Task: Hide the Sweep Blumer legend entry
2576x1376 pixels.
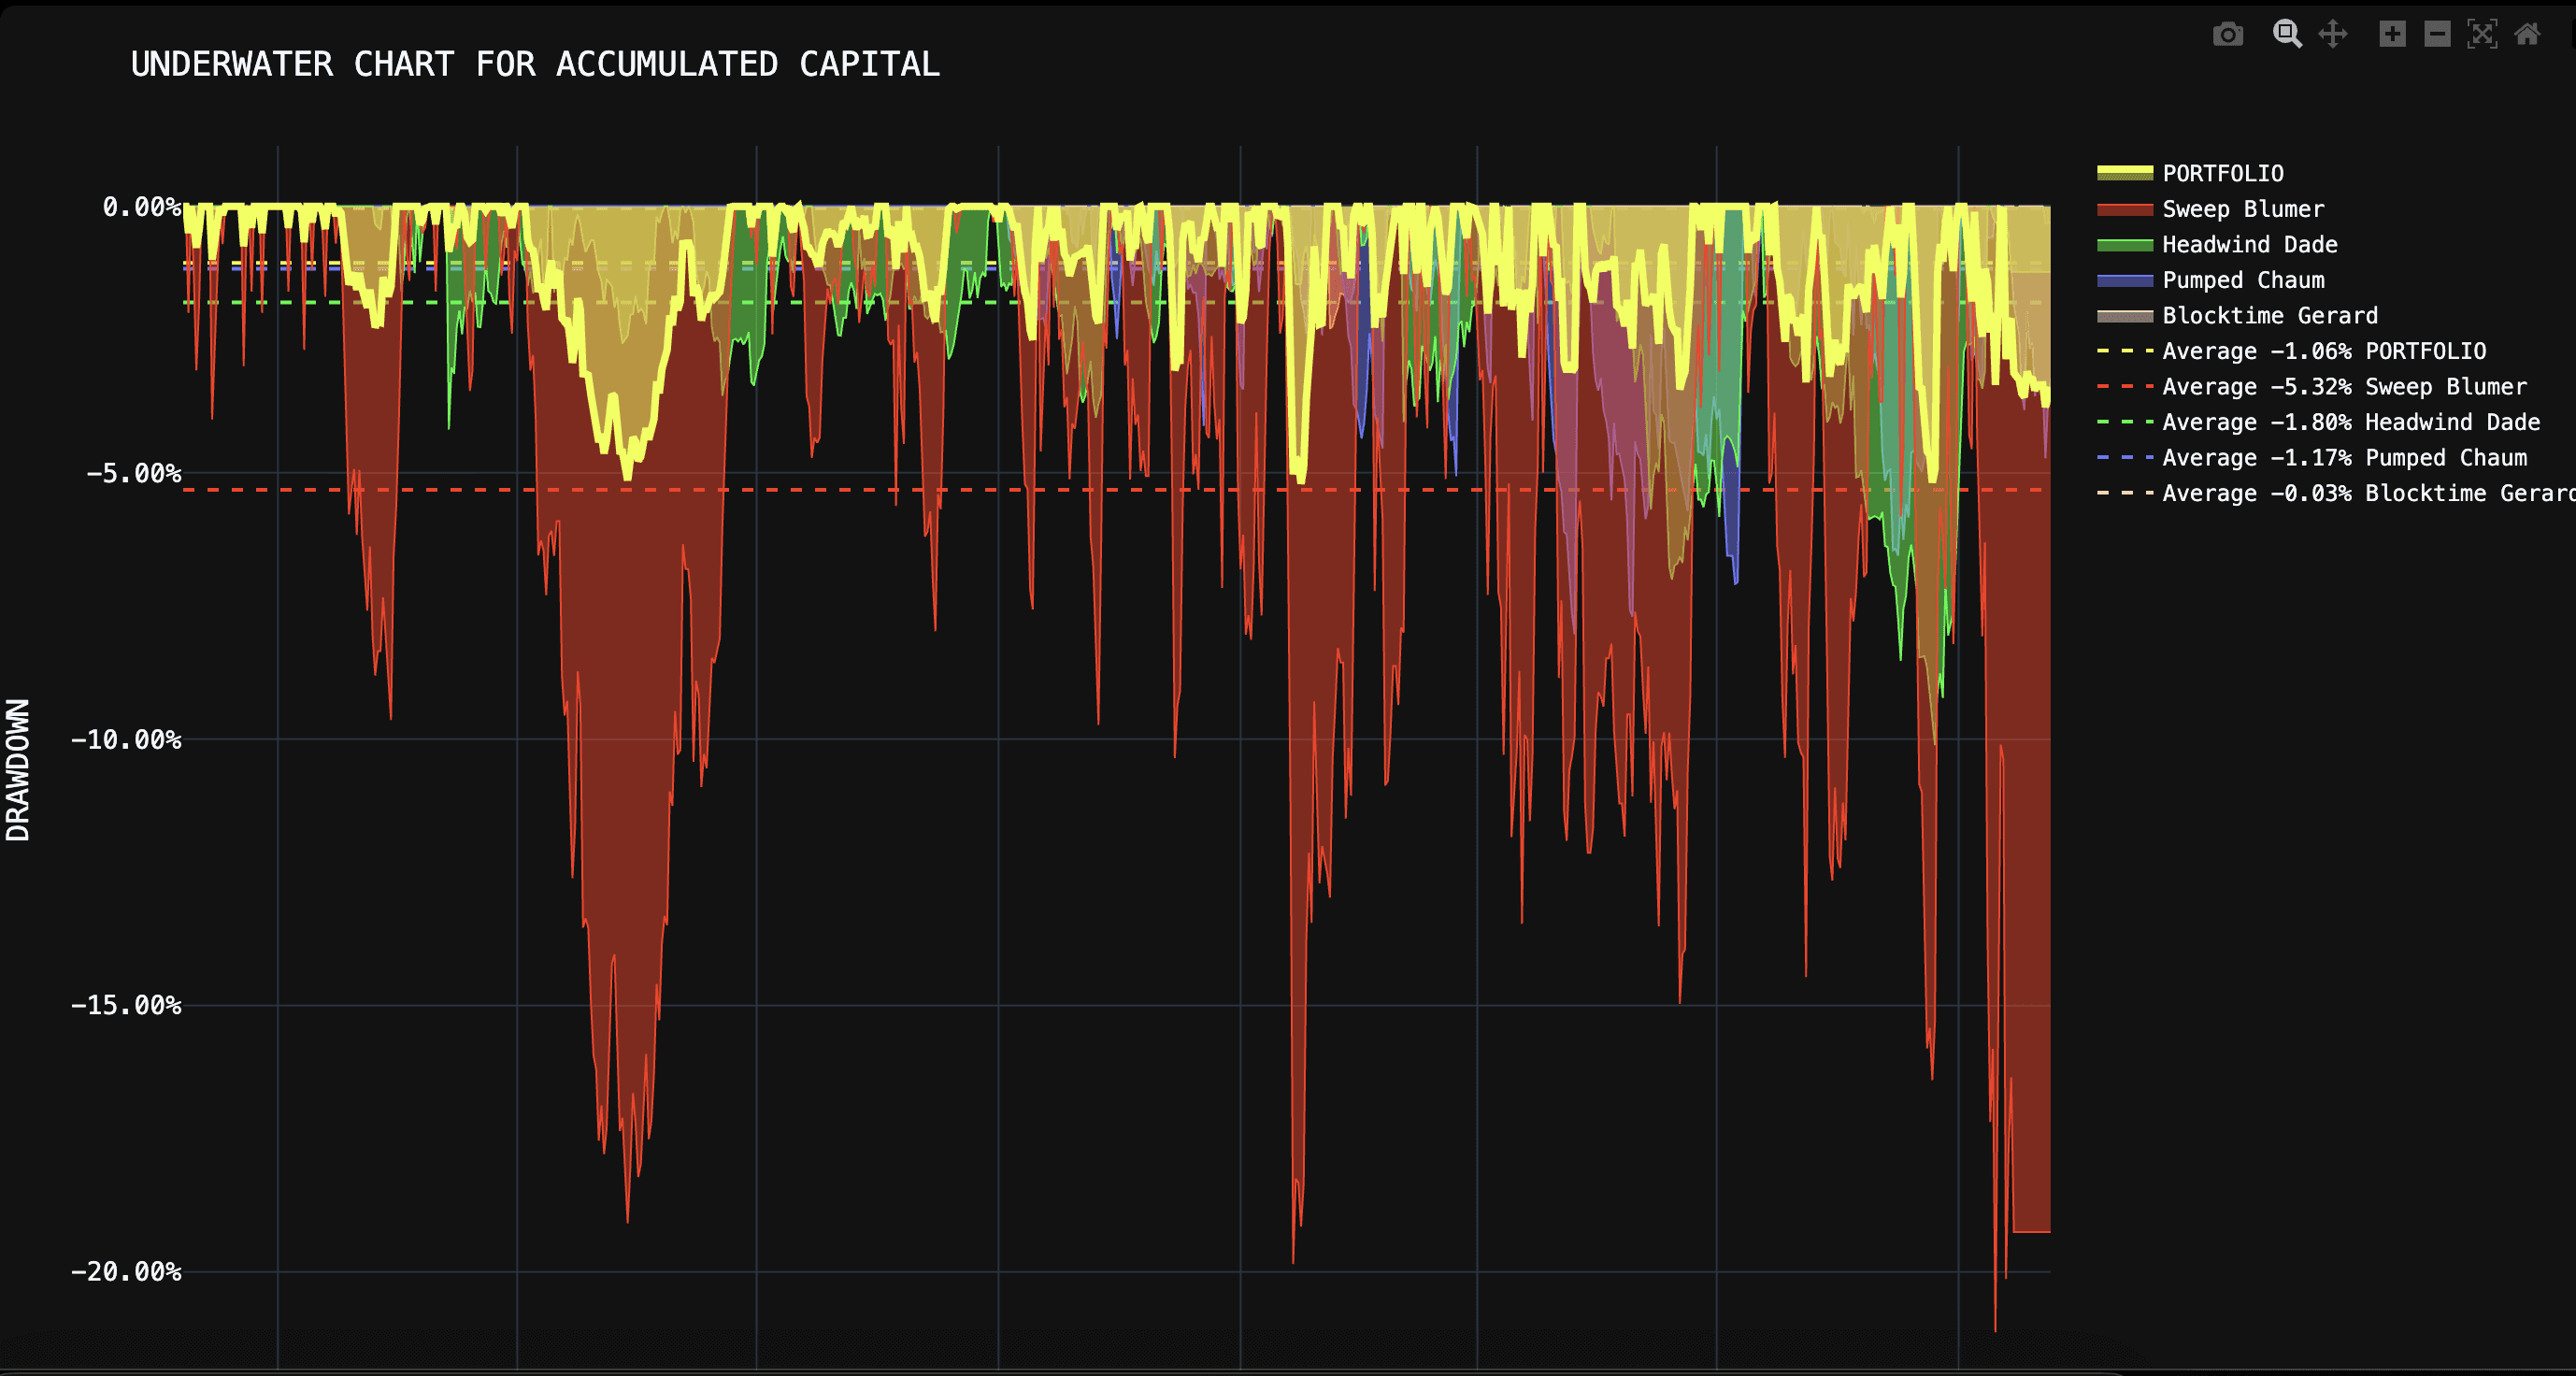Action: click(2242, 209)
